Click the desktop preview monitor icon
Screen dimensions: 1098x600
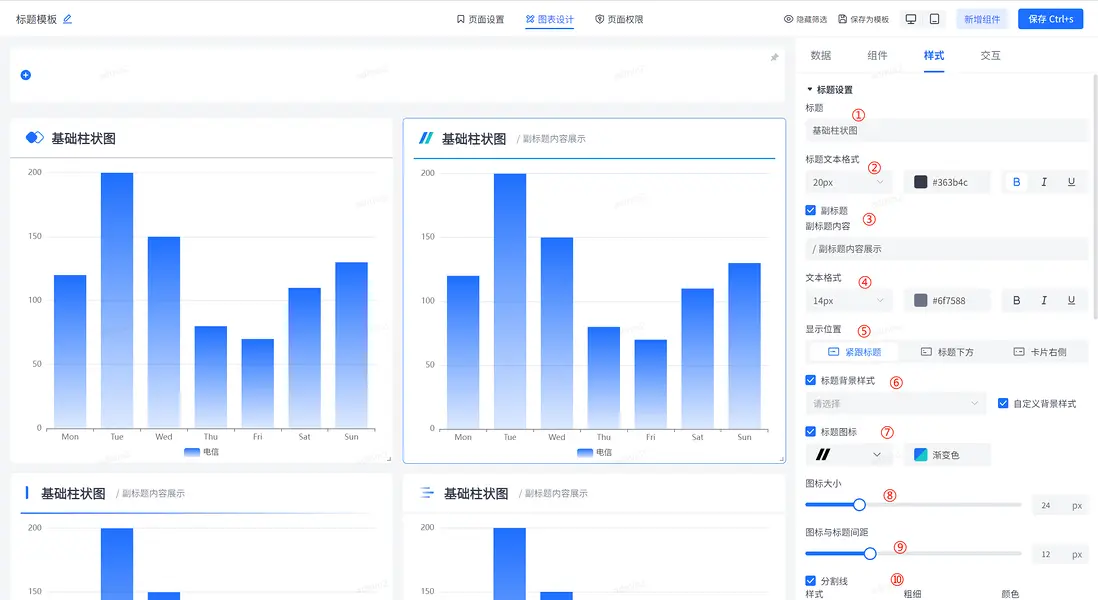(910, 19)
